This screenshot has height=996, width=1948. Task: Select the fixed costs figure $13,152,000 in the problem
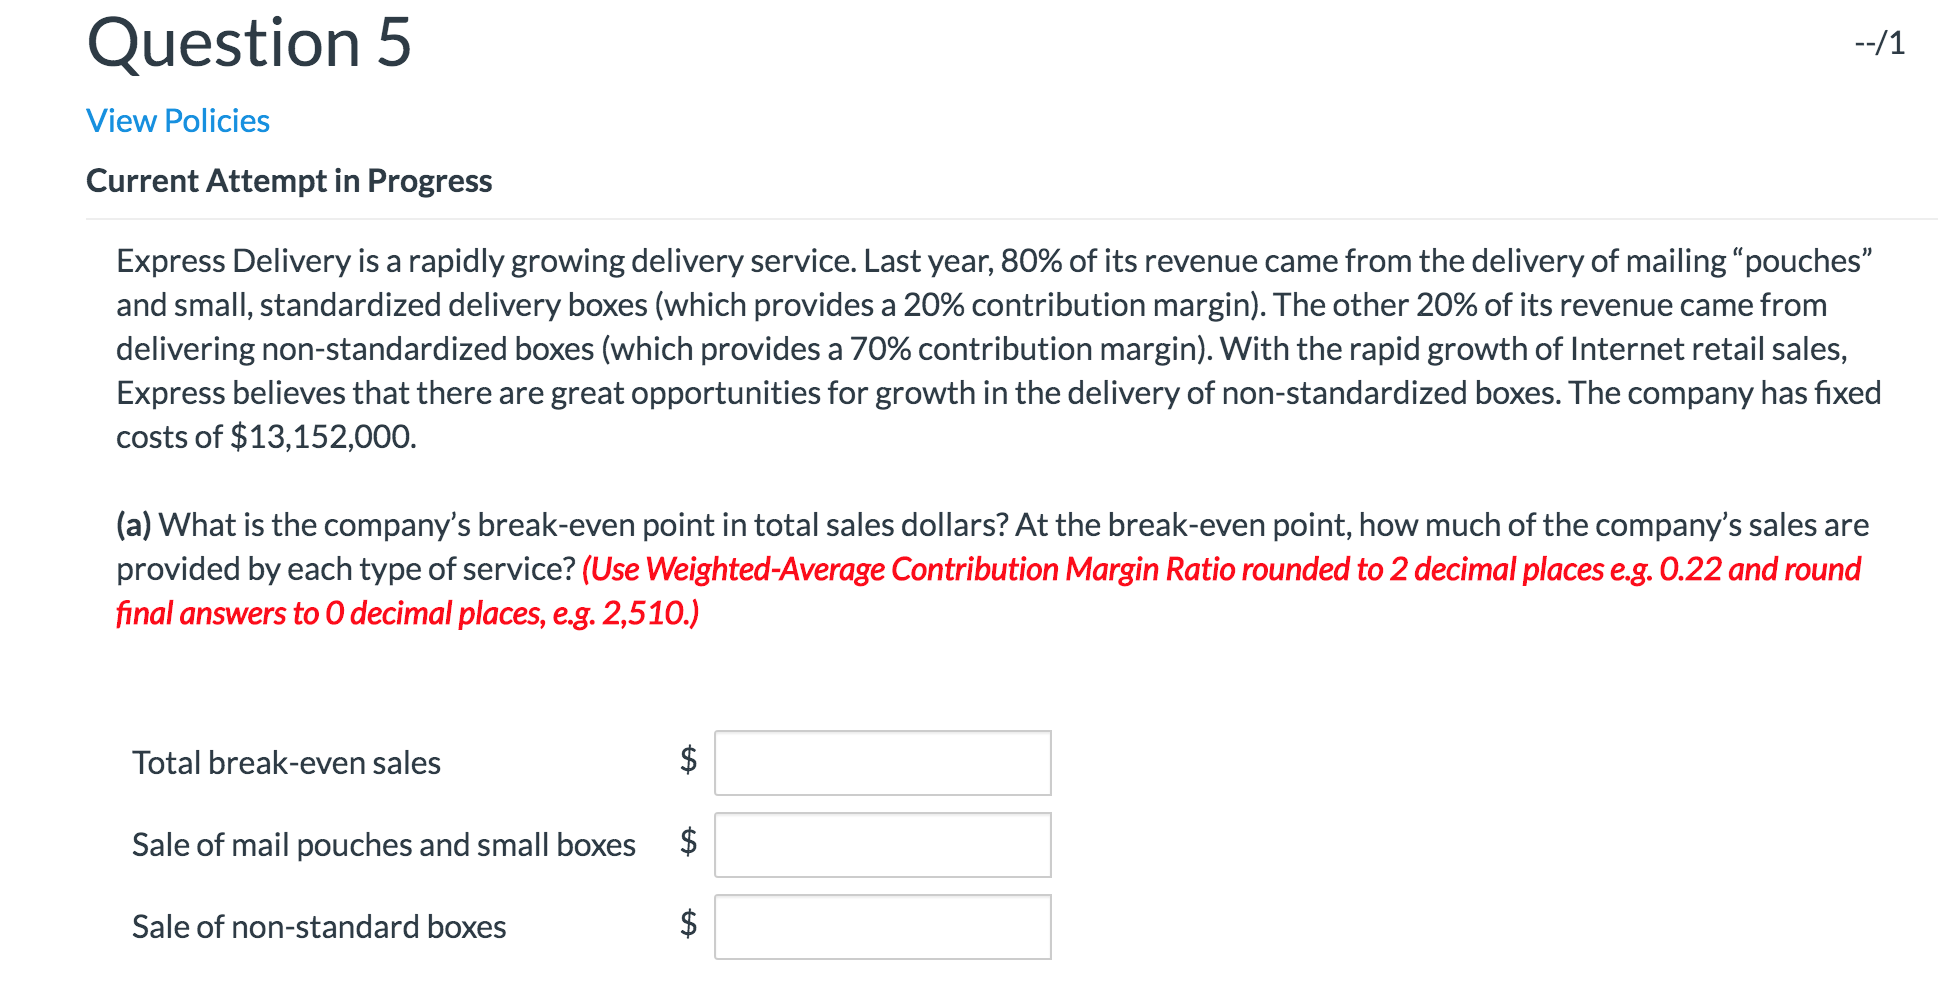click(322, 436)
